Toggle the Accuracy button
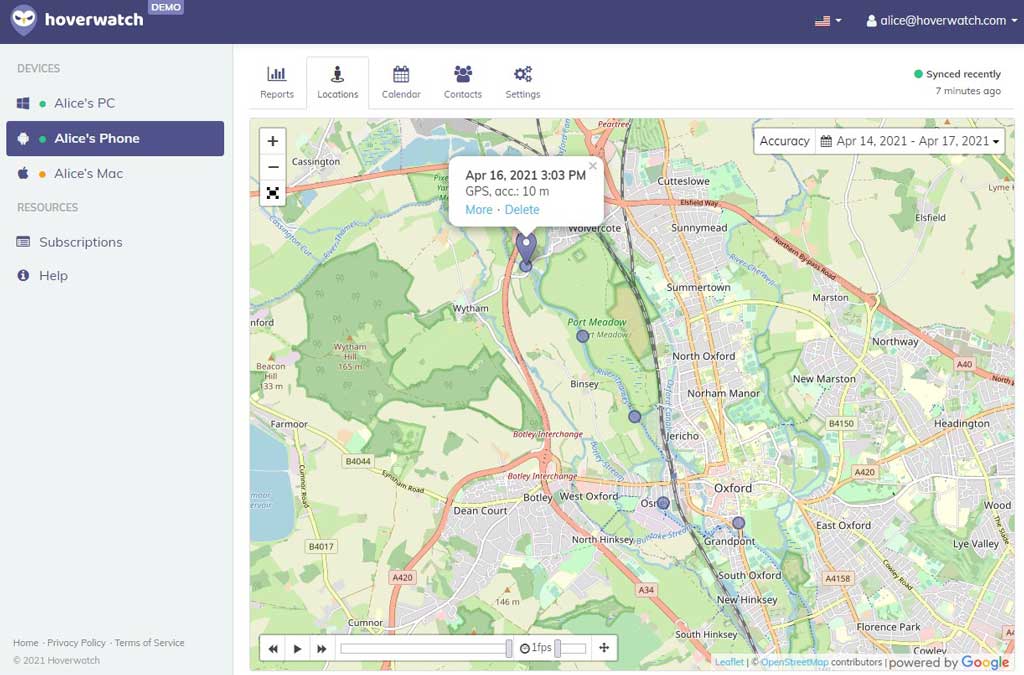Viewport: 1024px width, 675px height. pyautogui.click(x=784, y=141)
